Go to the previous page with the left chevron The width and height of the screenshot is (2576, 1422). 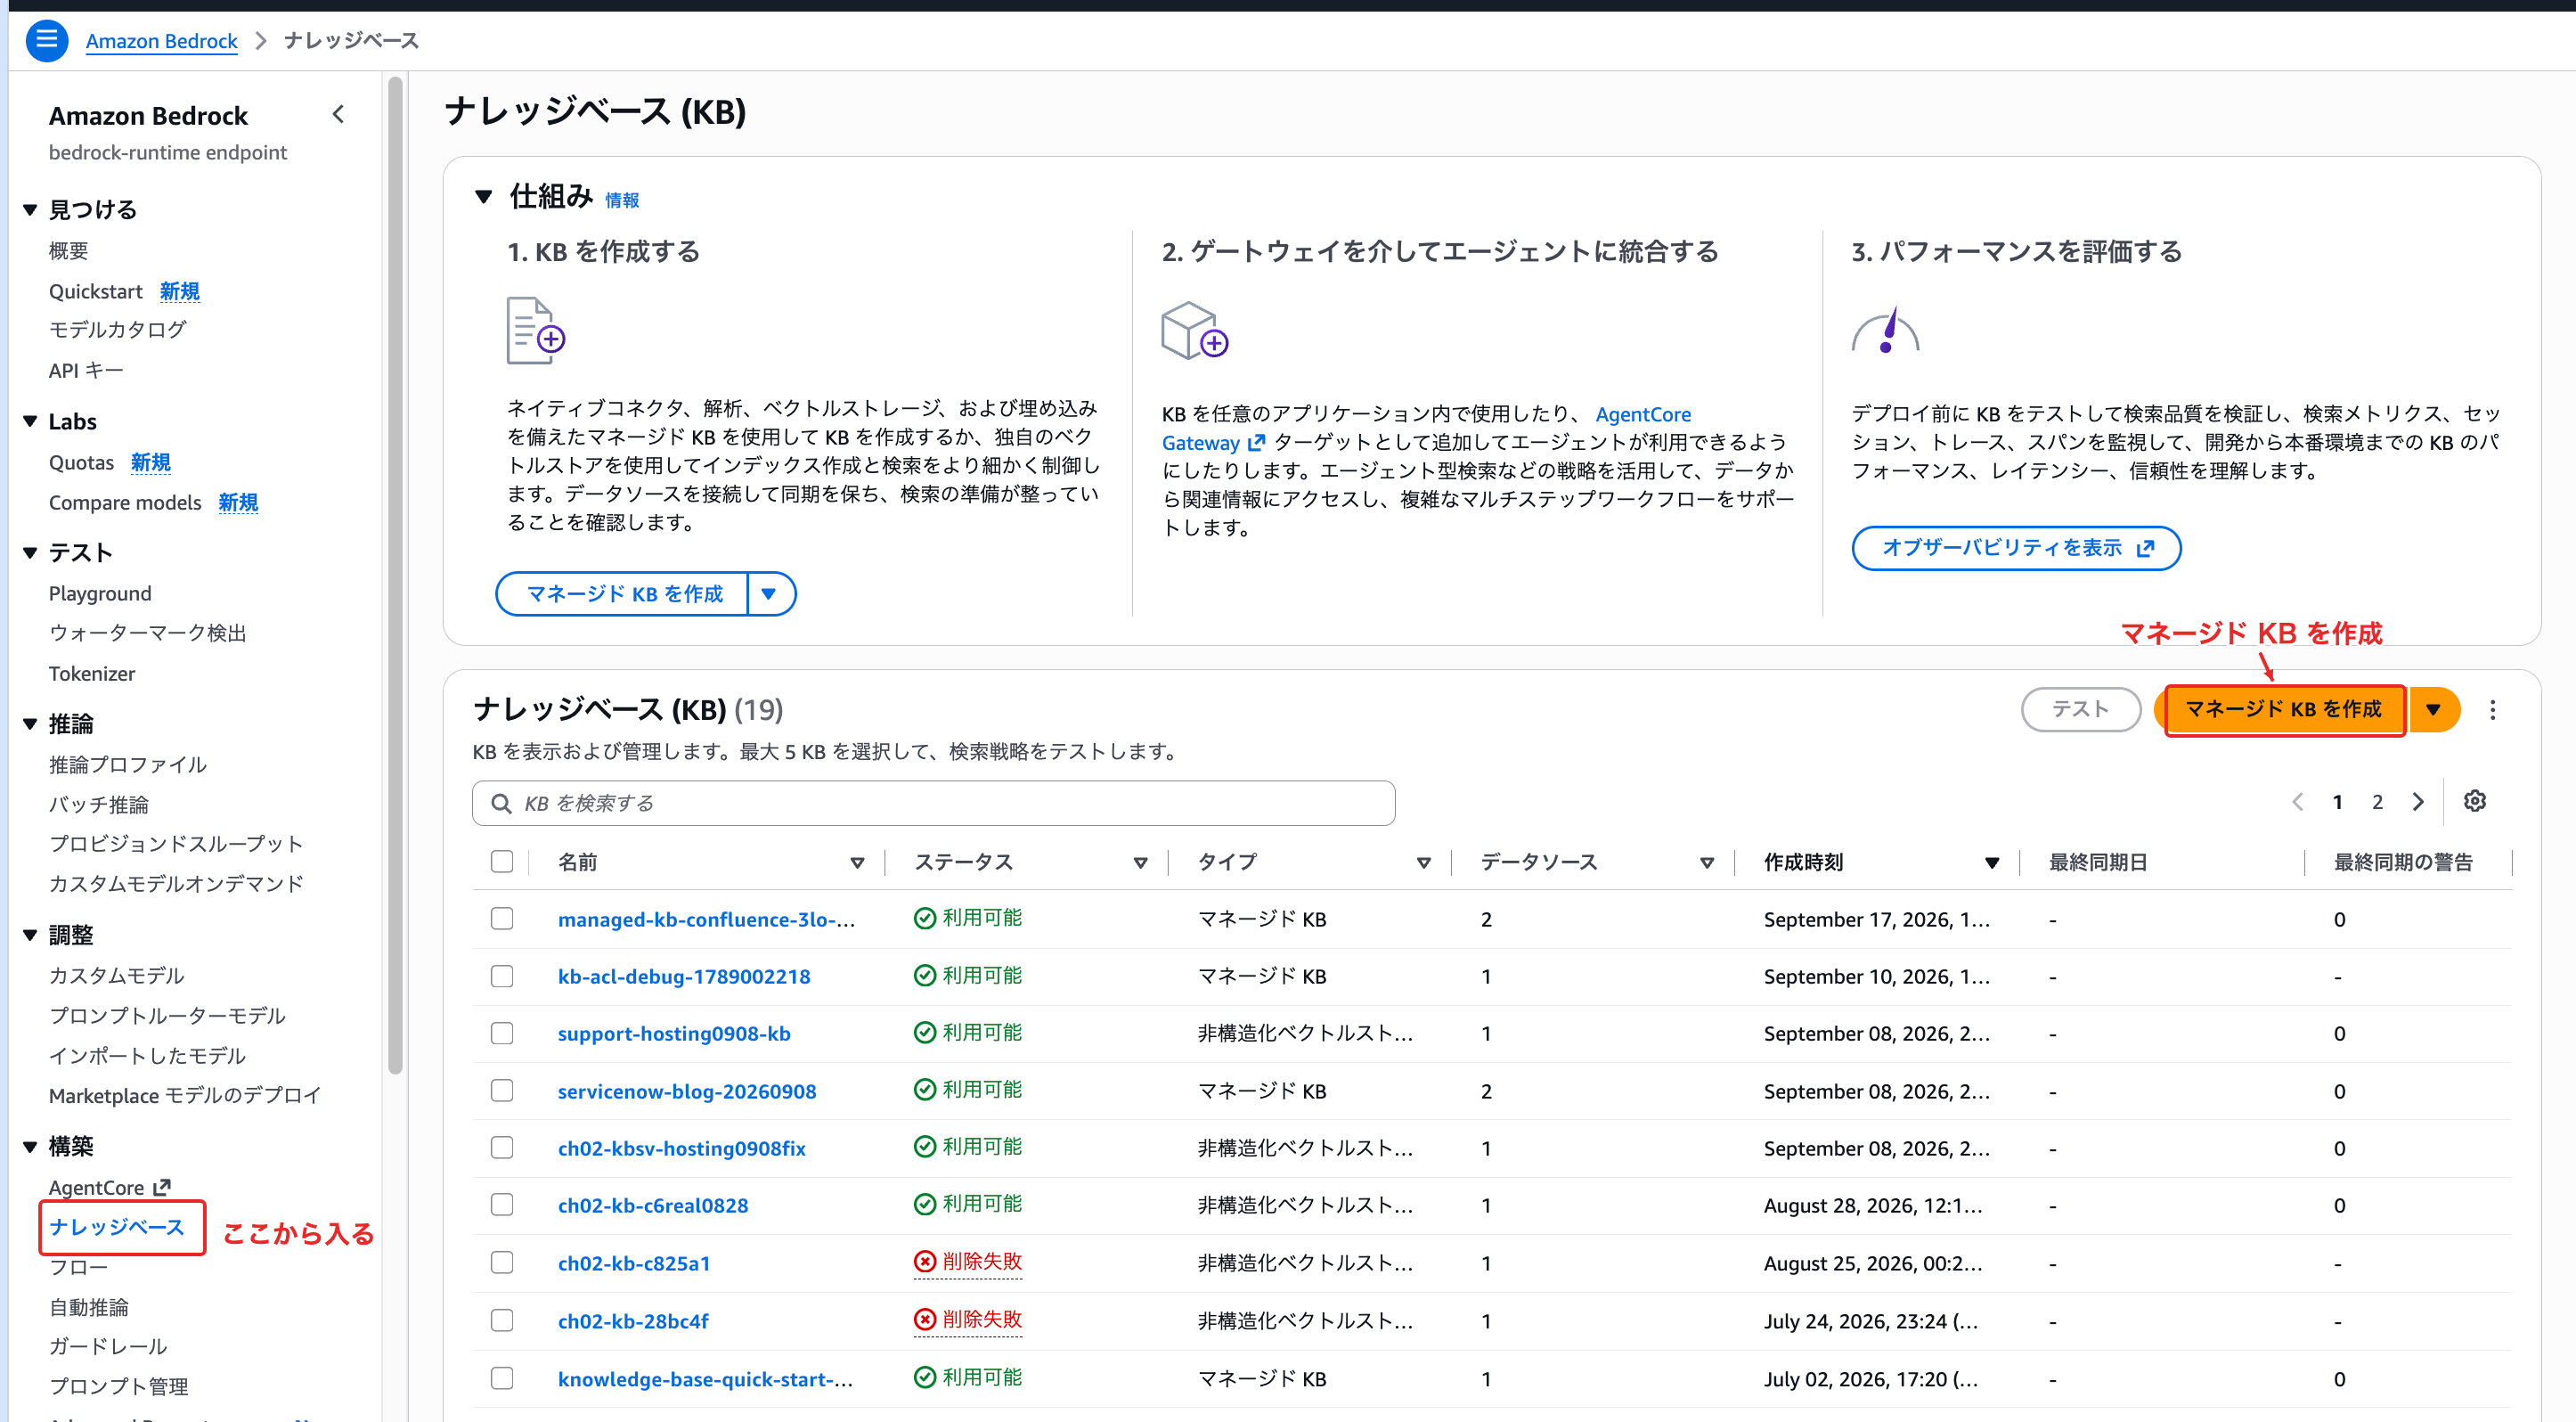(2298, 802)
